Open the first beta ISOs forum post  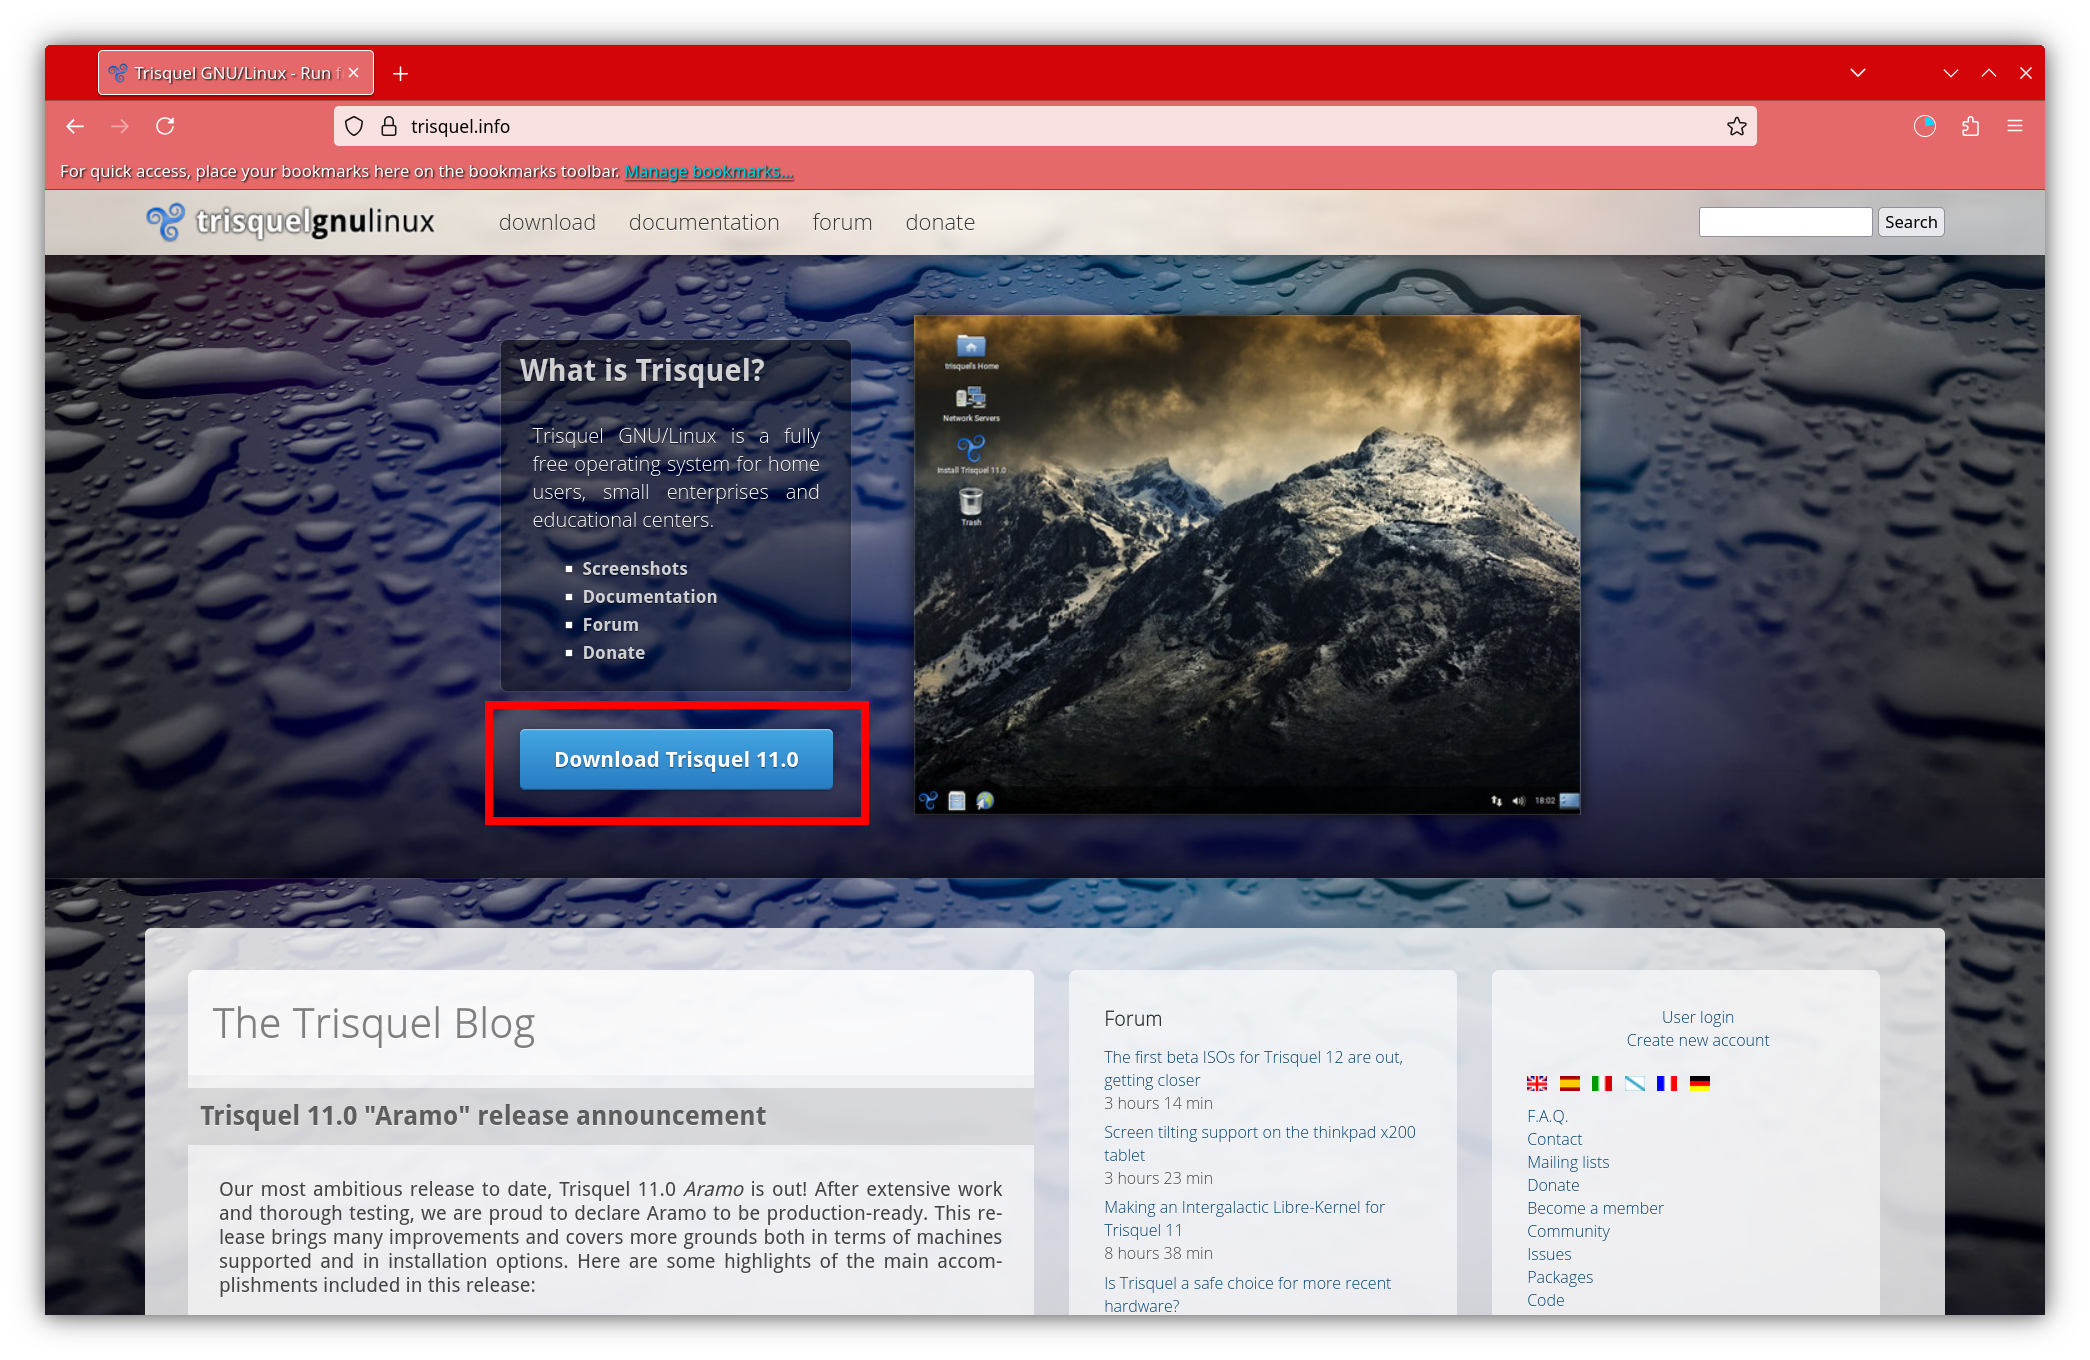click(x=1253, y=1068)
